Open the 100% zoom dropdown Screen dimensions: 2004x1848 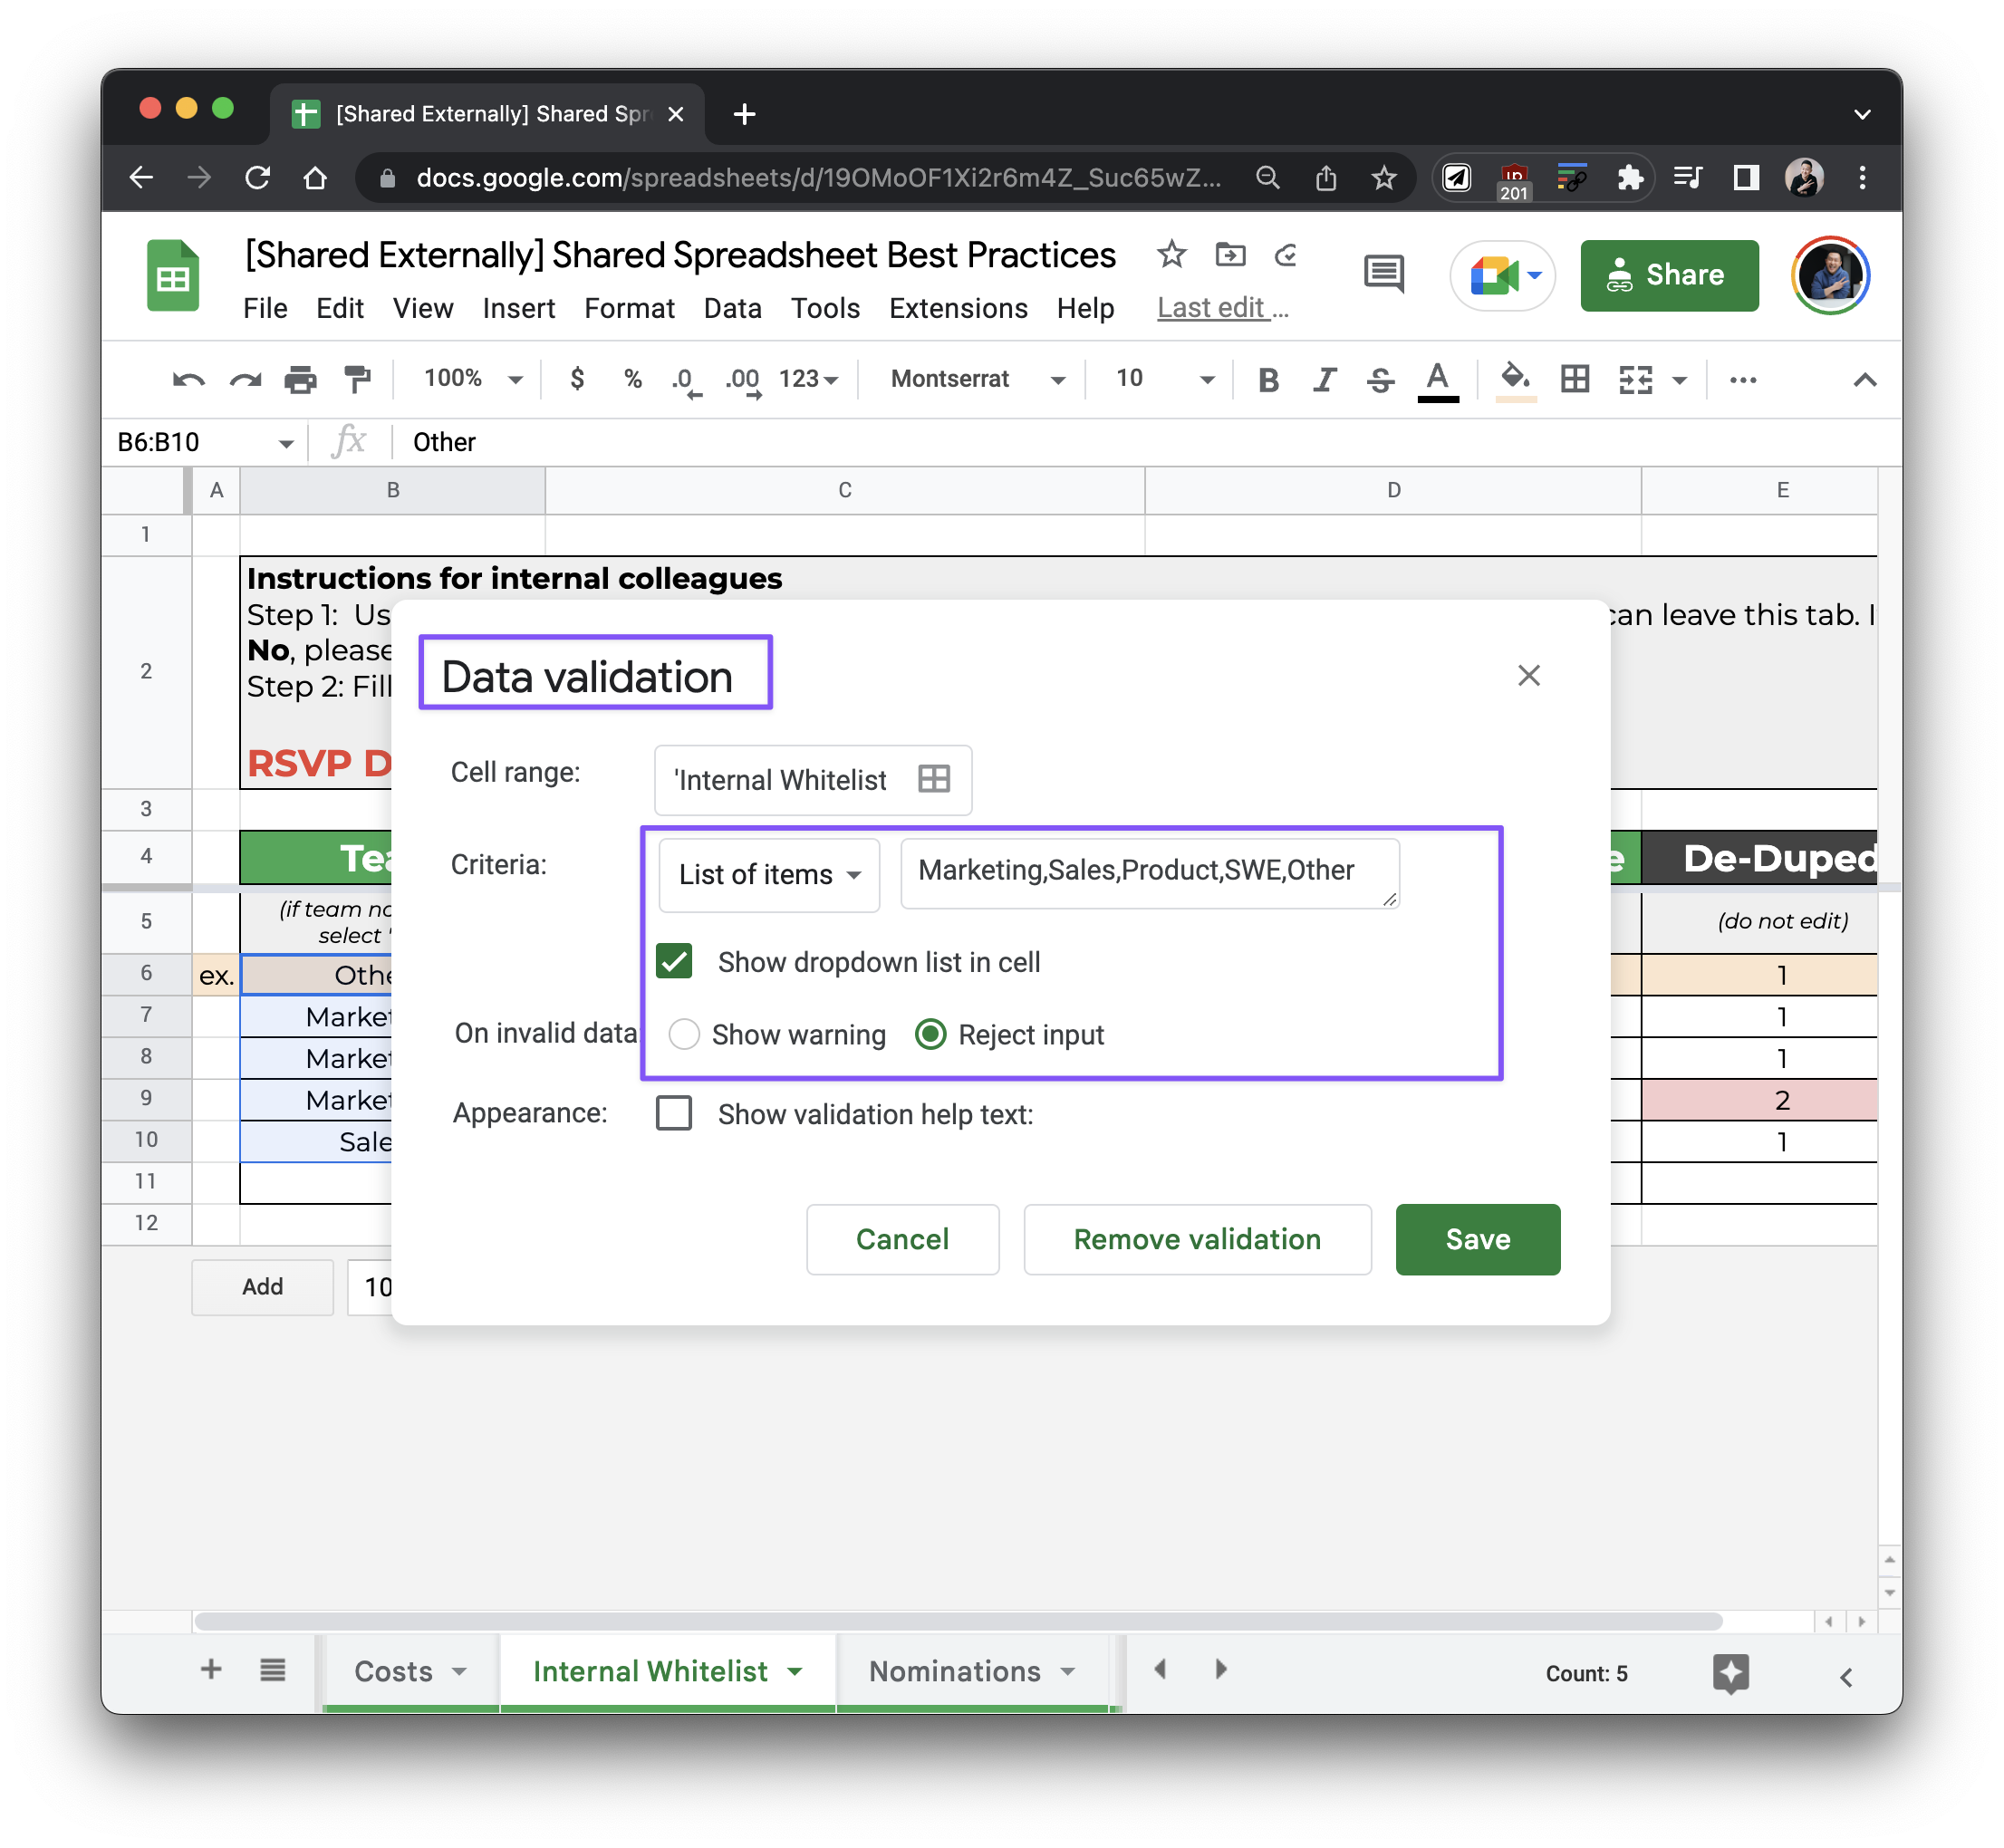pyautogui.click(x=472, y=379)
